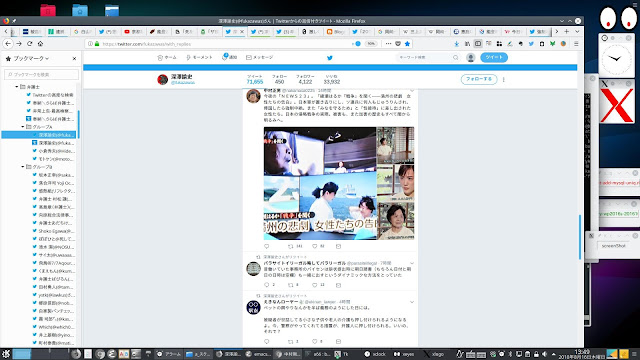
Task: Close the bookmarks sidebar
Action: pyautogui.click(x=74, y=59)
